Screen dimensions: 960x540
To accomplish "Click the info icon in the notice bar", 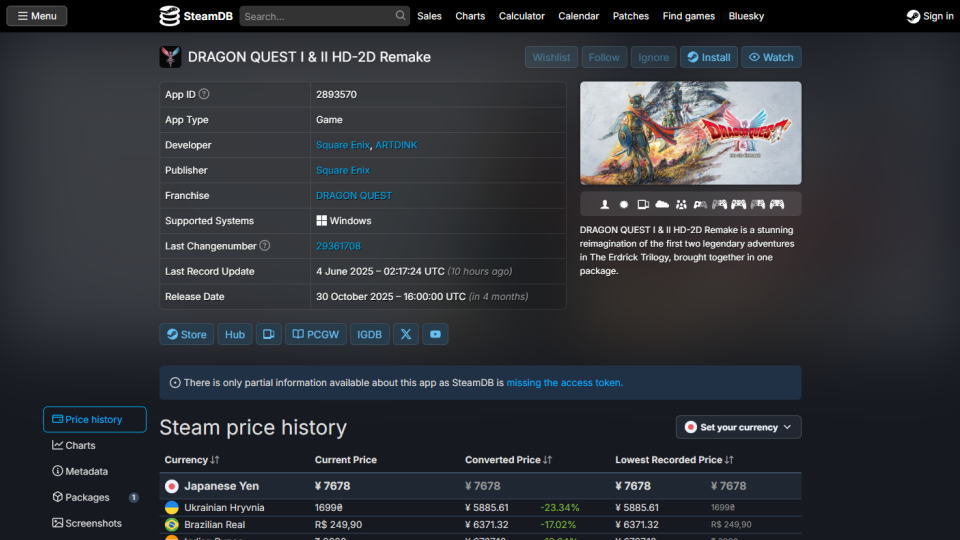I will tap(174, 383).
